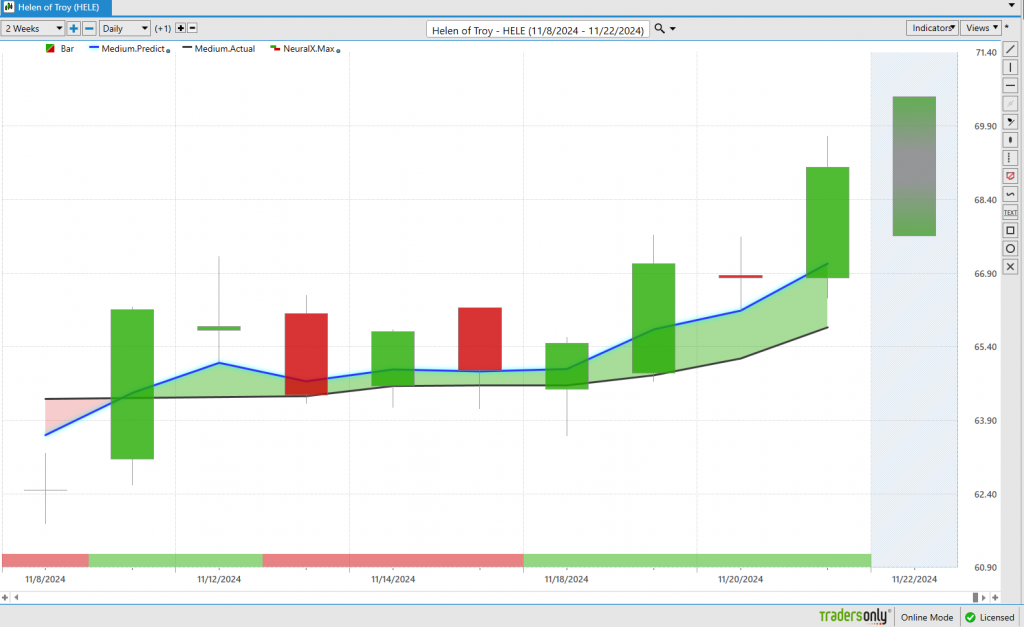Toggle the Bar legend item
This screenshot has height=627, width=1024.
[x=60, y=48]
